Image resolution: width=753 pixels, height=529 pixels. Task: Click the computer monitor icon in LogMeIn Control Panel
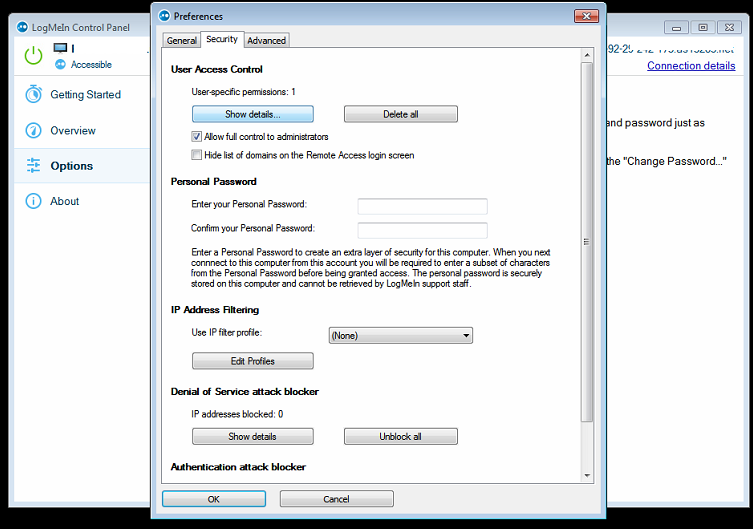click(61, 48)
